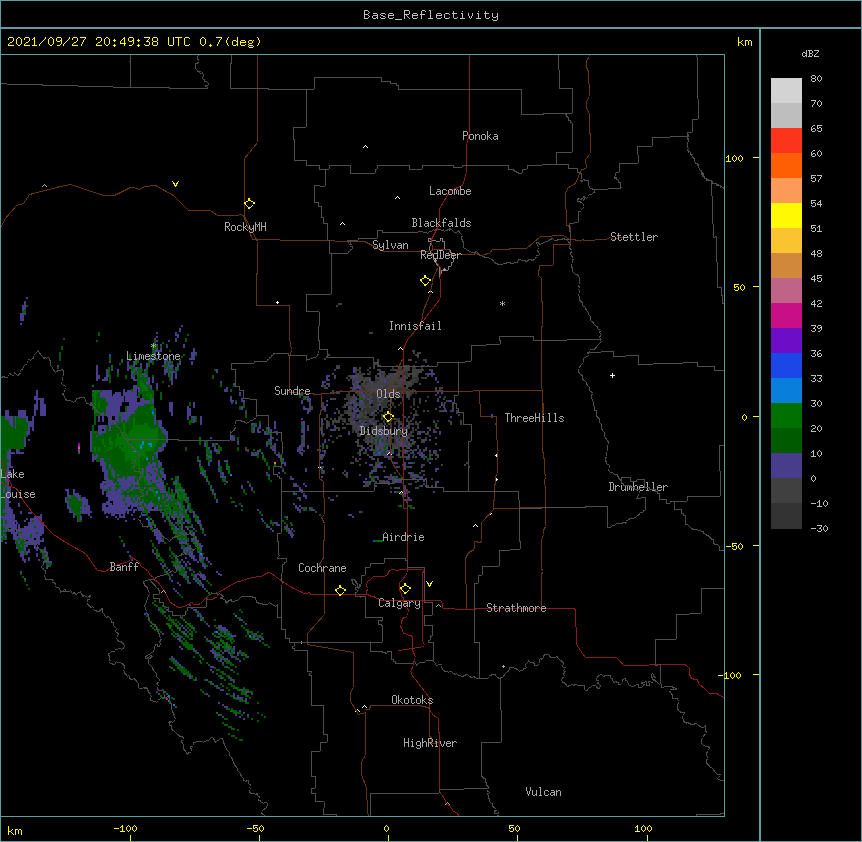This screenshot has height=842, width=862.
Task: Click the 45 value in the dBZ legend
Action: coord(816,278)
